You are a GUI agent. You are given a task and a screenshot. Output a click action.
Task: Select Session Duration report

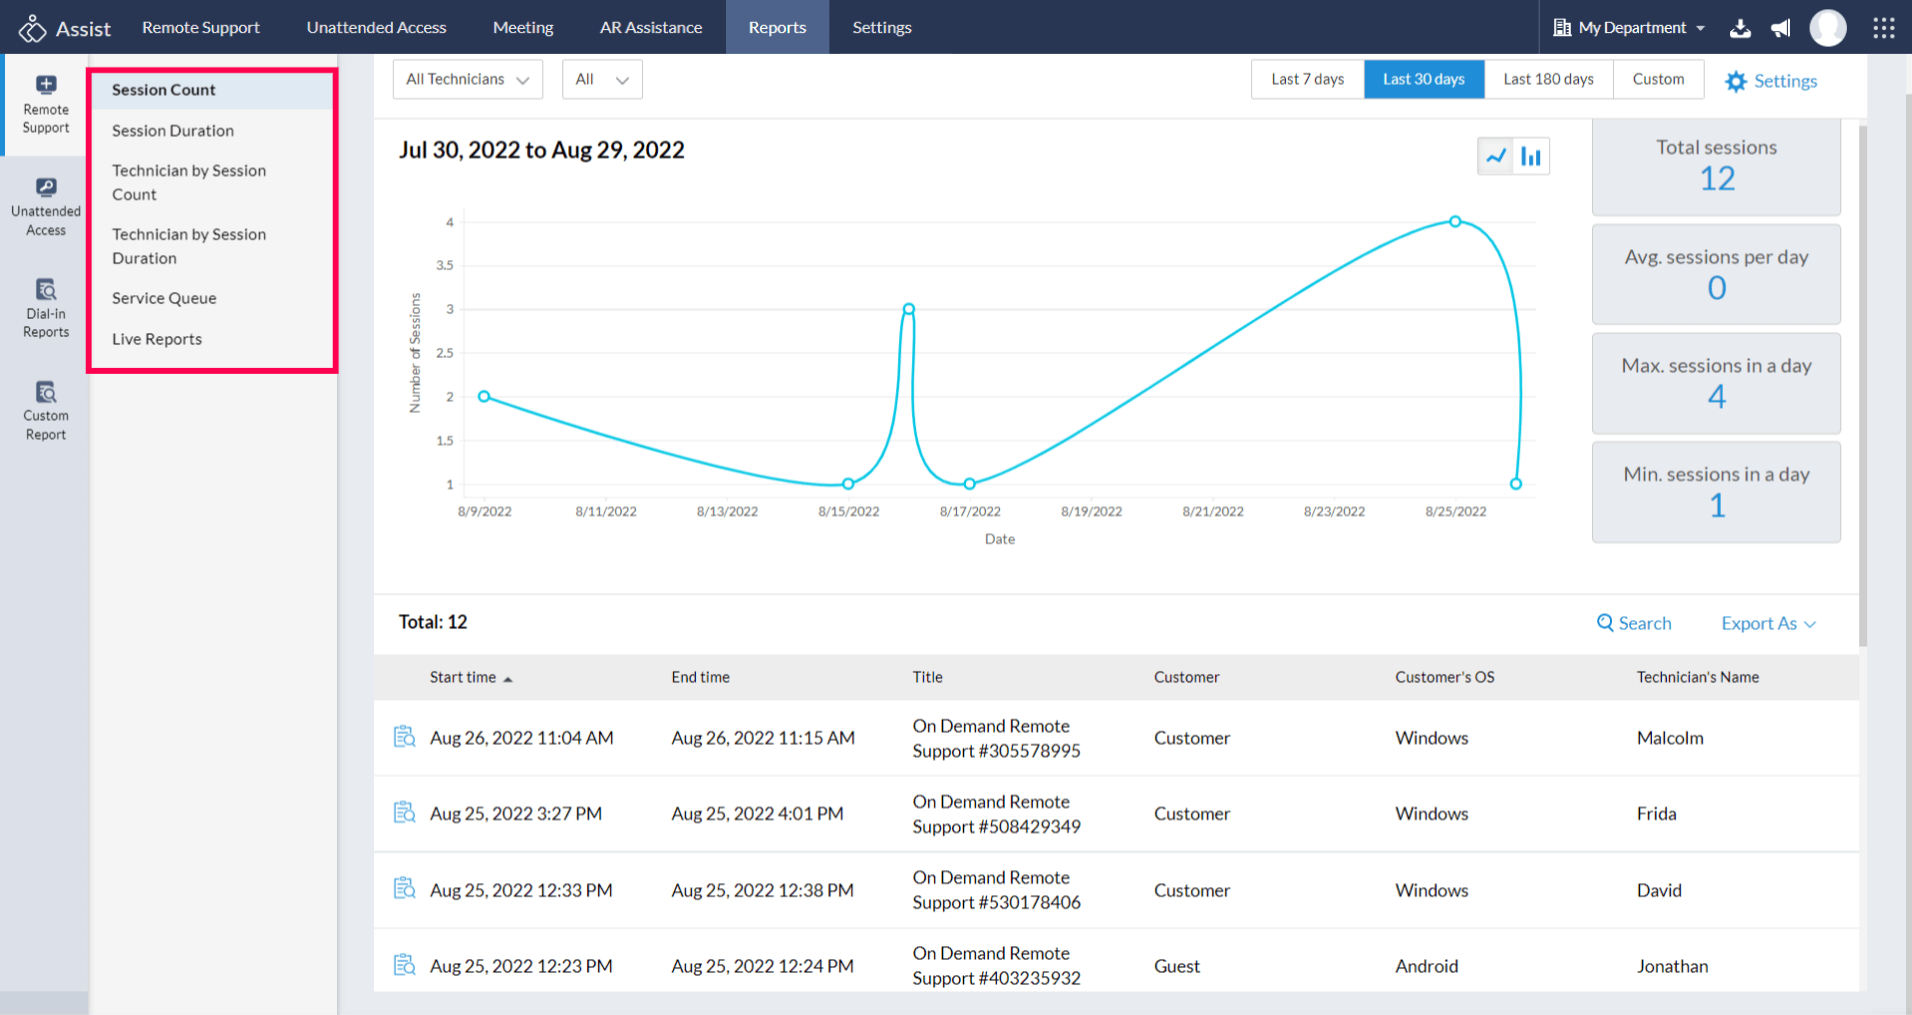(x=173, y=130)
